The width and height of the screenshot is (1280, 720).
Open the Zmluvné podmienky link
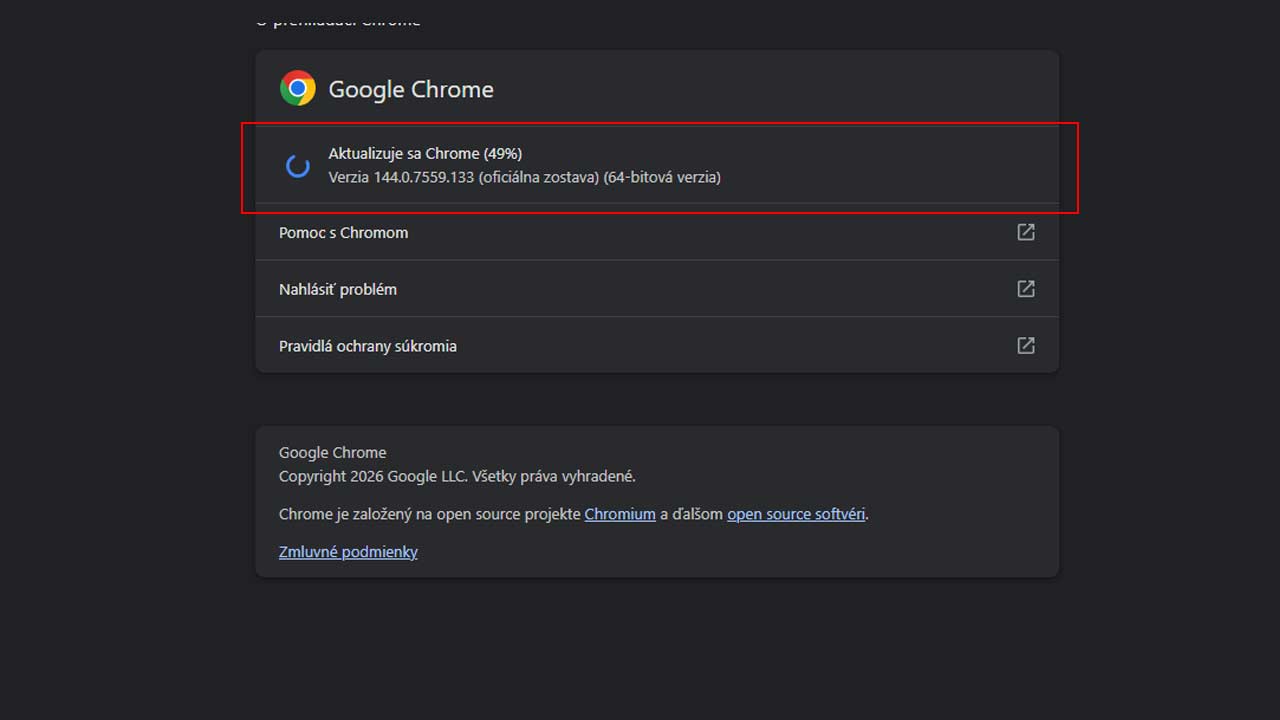pos(348,552)
